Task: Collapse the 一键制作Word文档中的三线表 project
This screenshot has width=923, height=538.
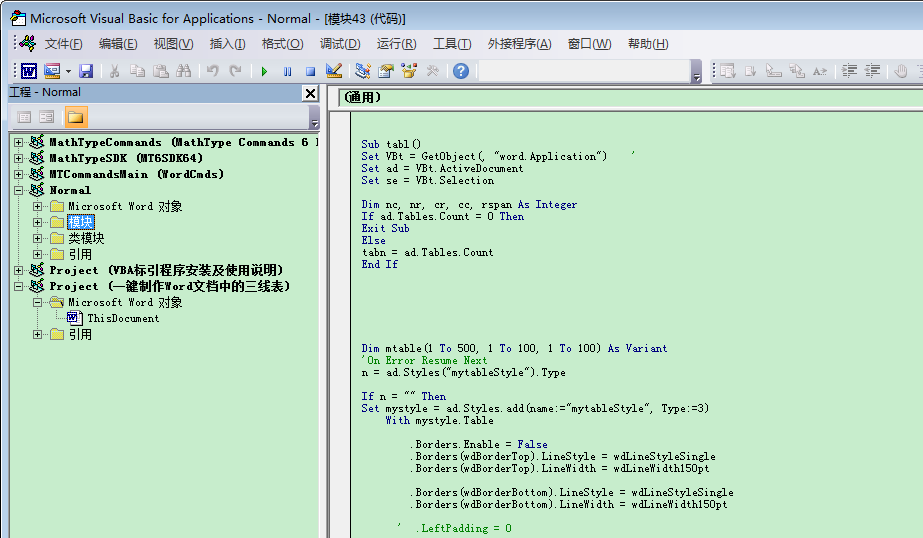Action: pos(18,286)
